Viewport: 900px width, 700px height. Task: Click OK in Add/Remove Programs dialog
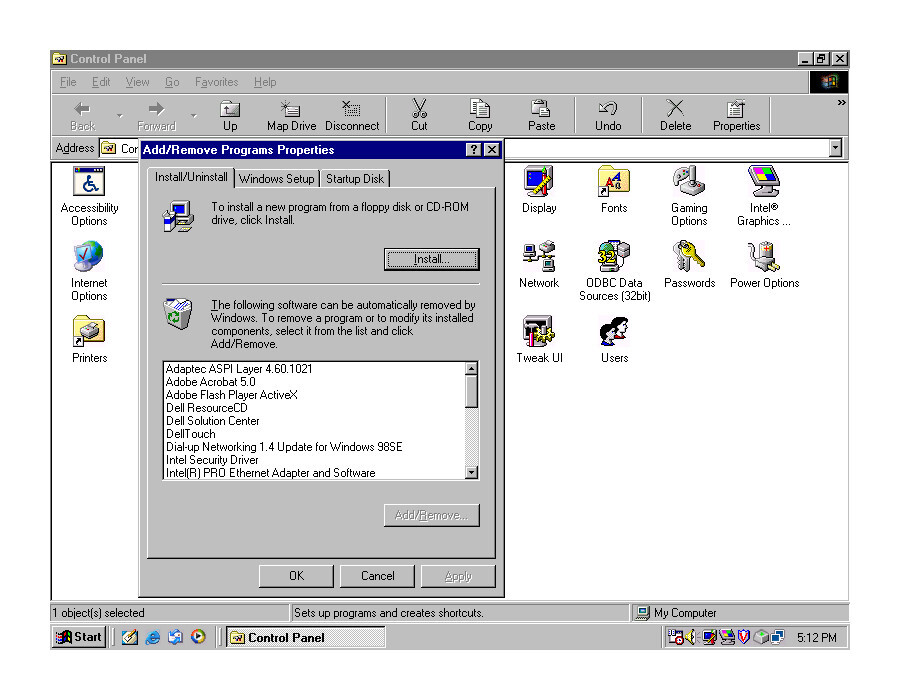(x=296, y=576)
